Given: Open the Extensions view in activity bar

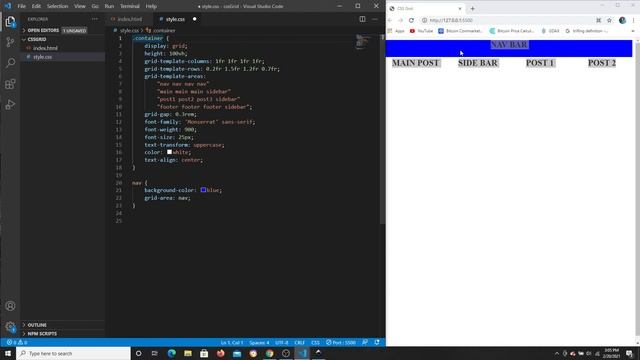Looking at the screenshot, I should [10, 84].
